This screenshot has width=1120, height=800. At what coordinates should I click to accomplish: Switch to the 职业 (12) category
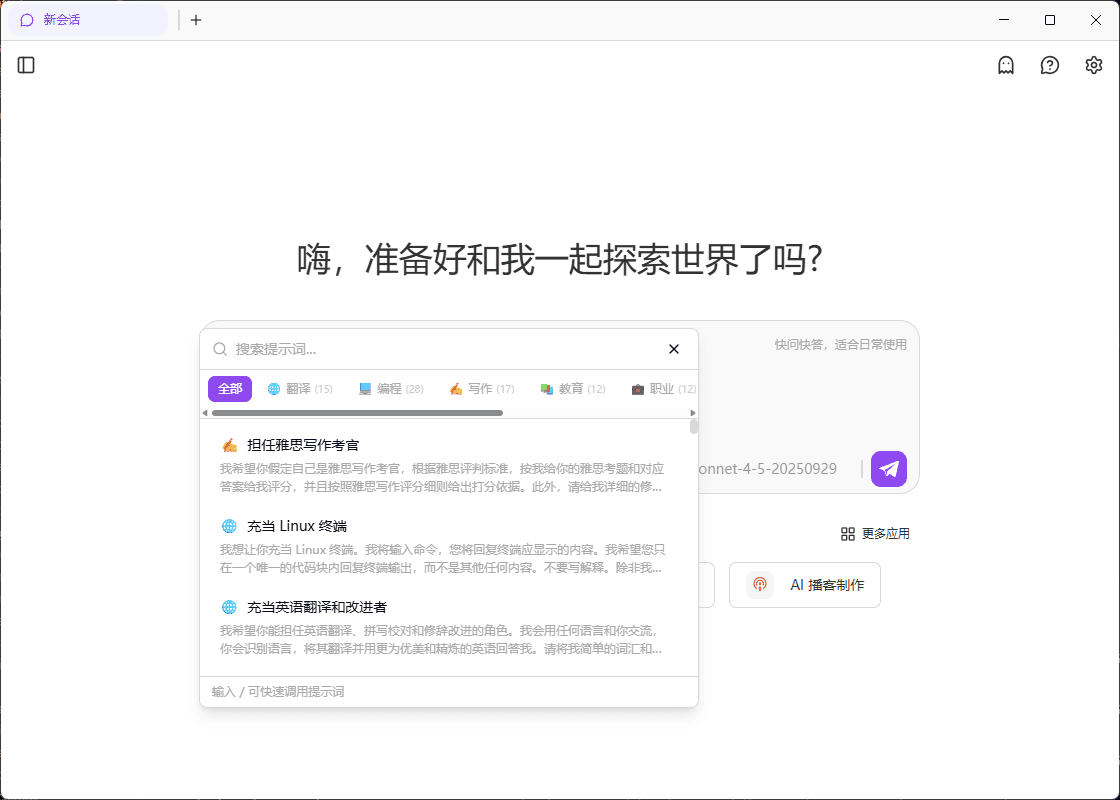664,389
